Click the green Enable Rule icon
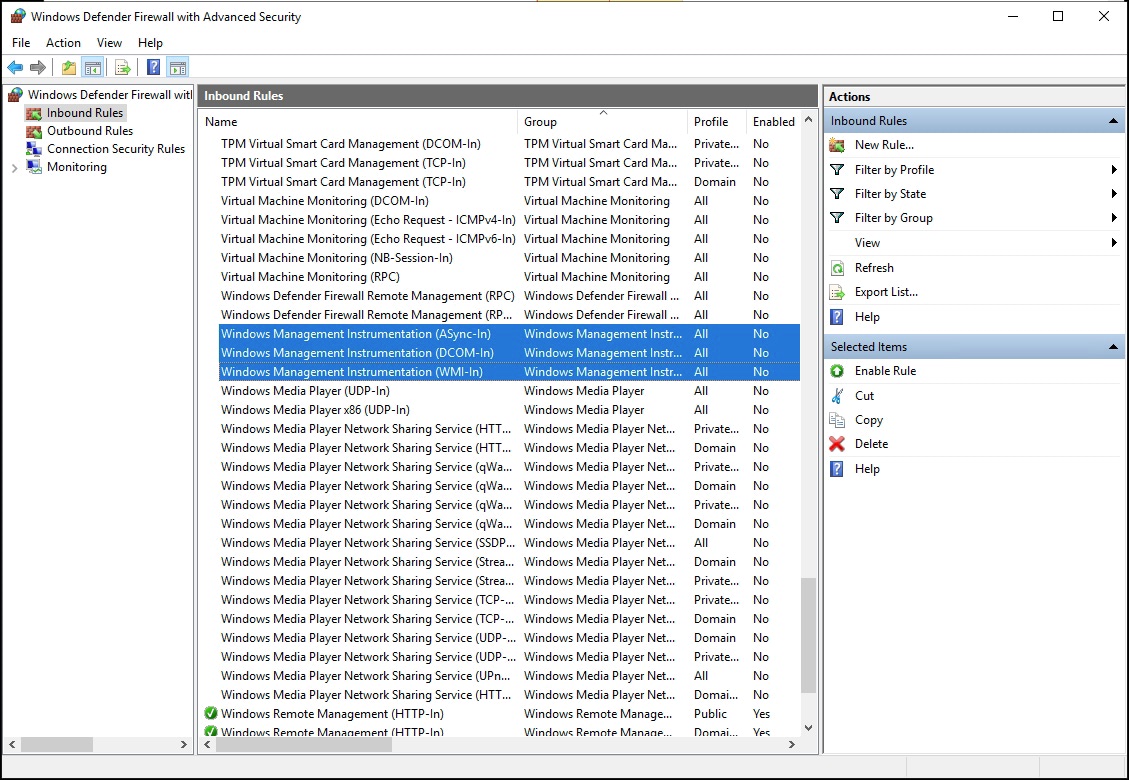 click(837, 371)
